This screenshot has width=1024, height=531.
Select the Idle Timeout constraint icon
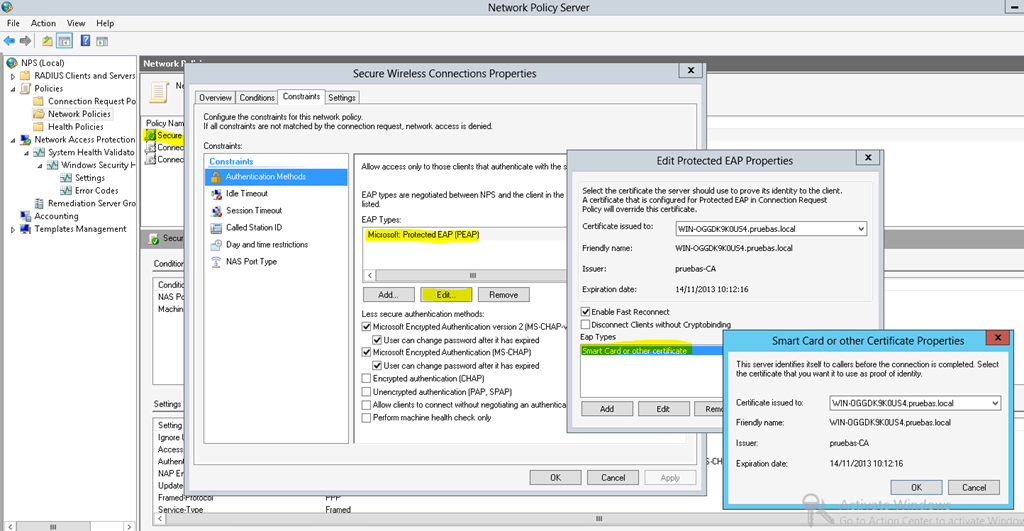click(216, 194)
